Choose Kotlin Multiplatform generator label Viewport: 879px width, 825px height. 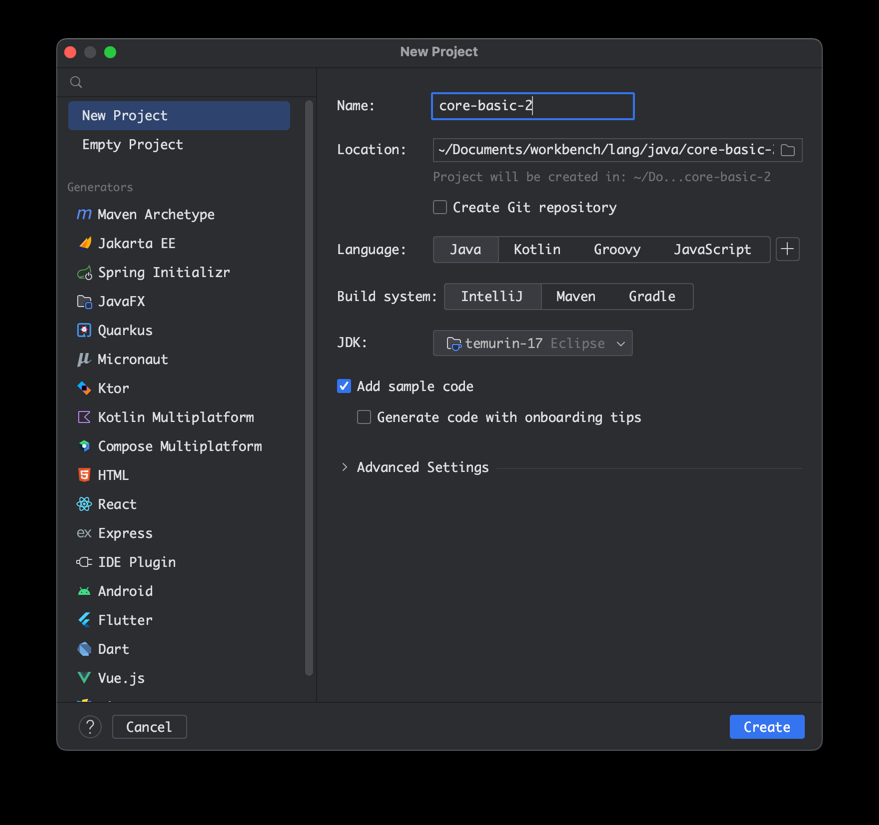[176, 418]
